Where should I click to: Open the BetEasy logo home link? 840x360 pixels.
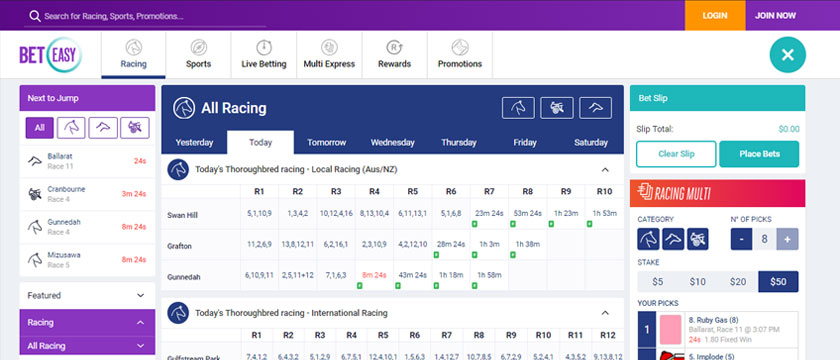click(50, 55)
